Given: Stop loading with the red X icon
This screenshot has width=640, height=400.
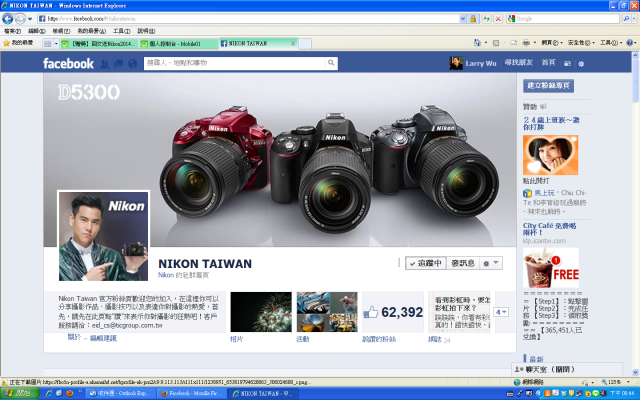Looking at the screenshot, I should (x=498, y=19).
